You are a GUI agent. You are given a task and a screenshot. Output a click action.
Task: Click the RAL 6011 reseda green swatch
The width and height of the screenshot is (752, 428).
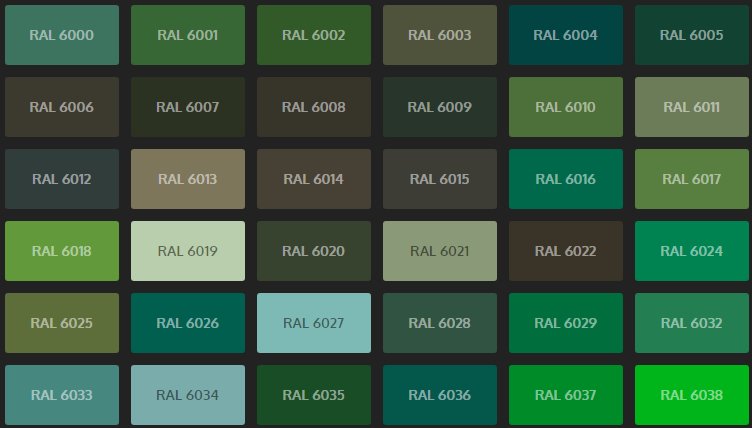[692, 107]
